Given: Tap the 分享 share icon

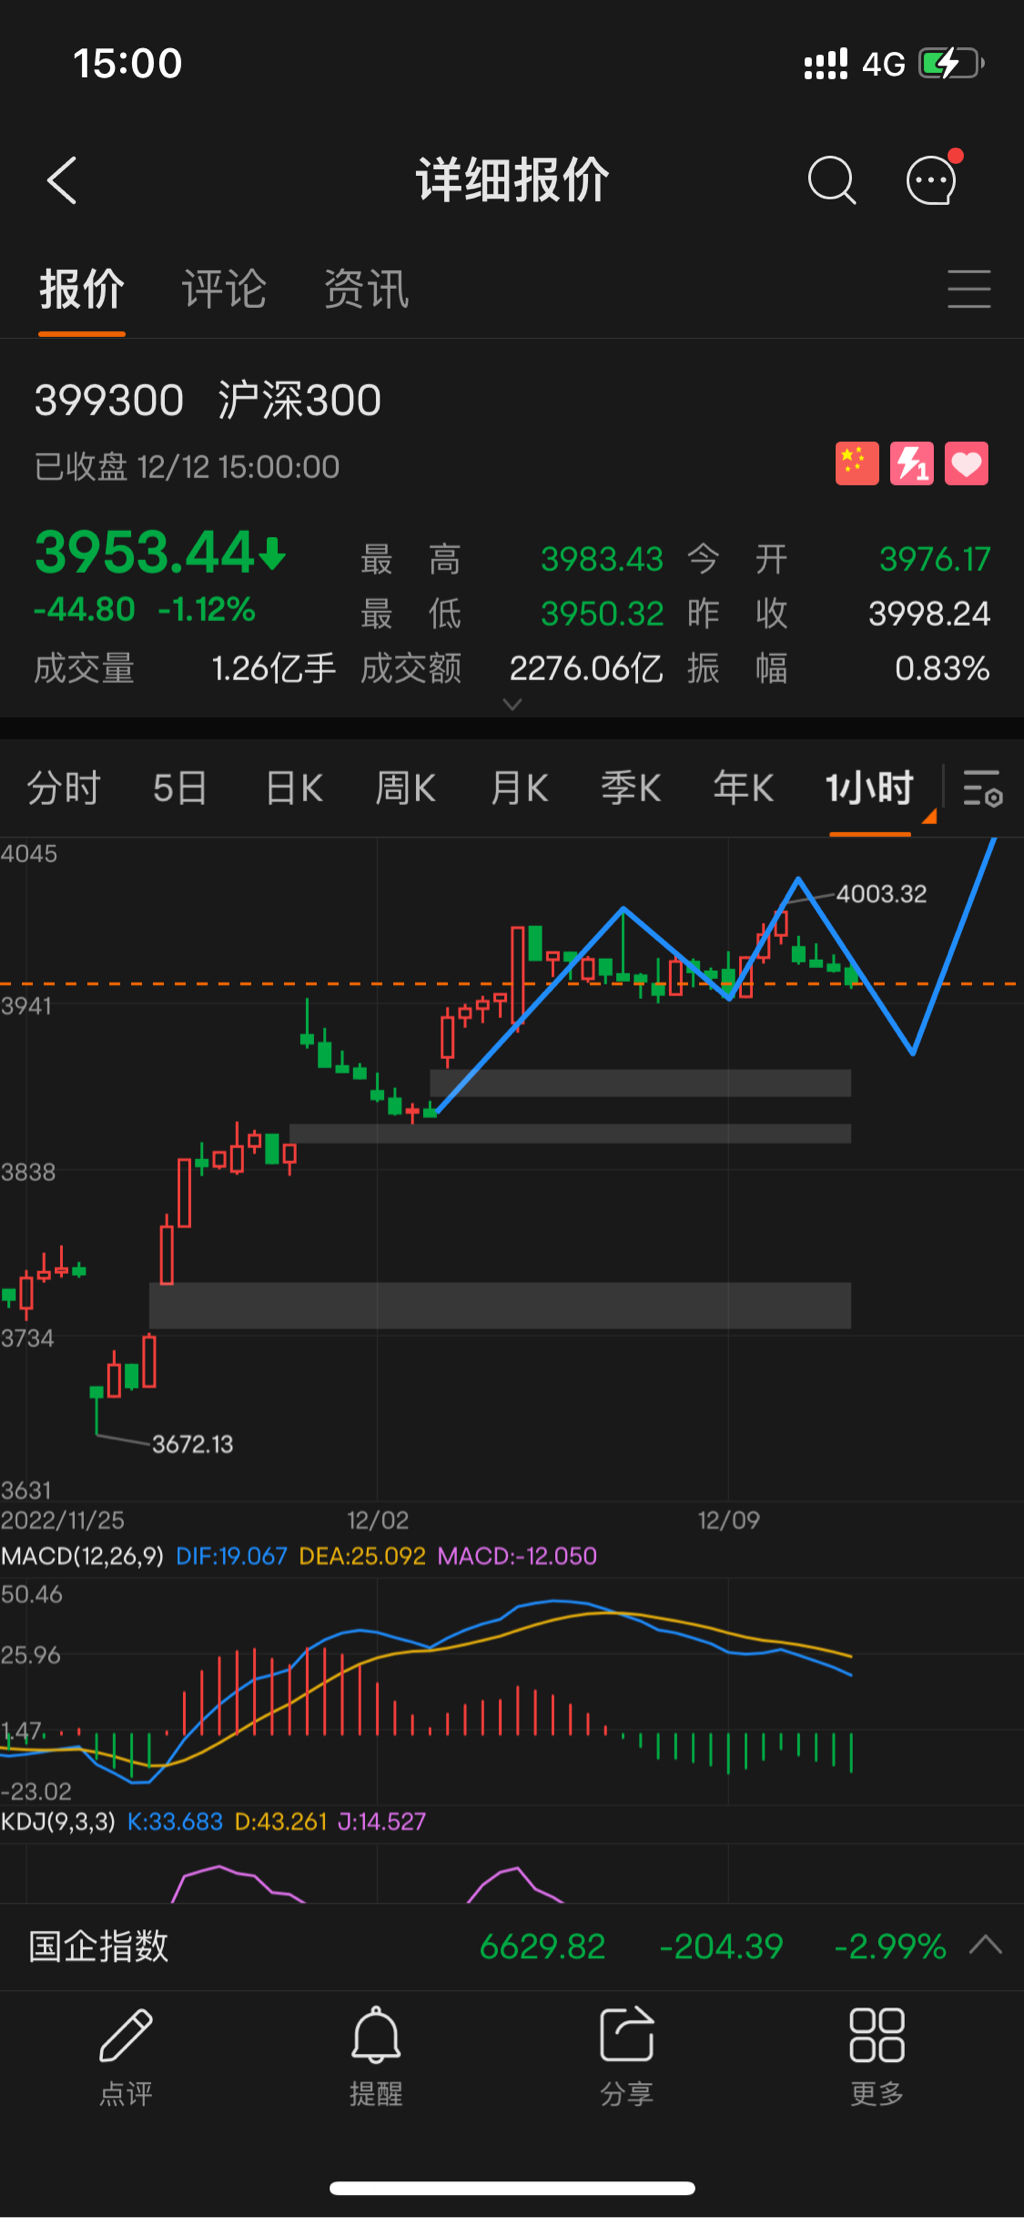Looking at the screenshot, I should (x=626, y=2035).
